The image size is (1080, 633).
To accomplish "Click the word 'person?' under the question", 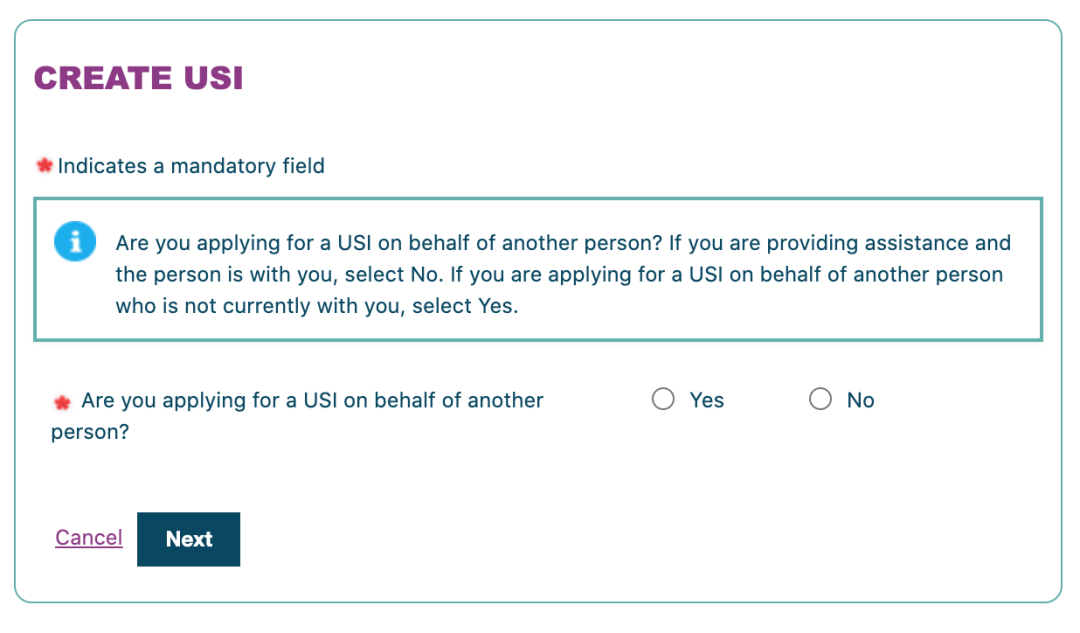I will 90,433.
